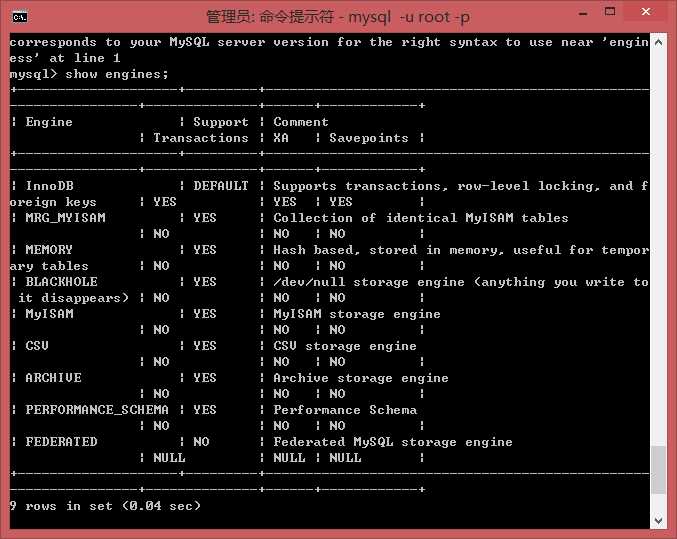
Task: Click 'Performance Schema' comment text
Action: (x=345, y=410)
